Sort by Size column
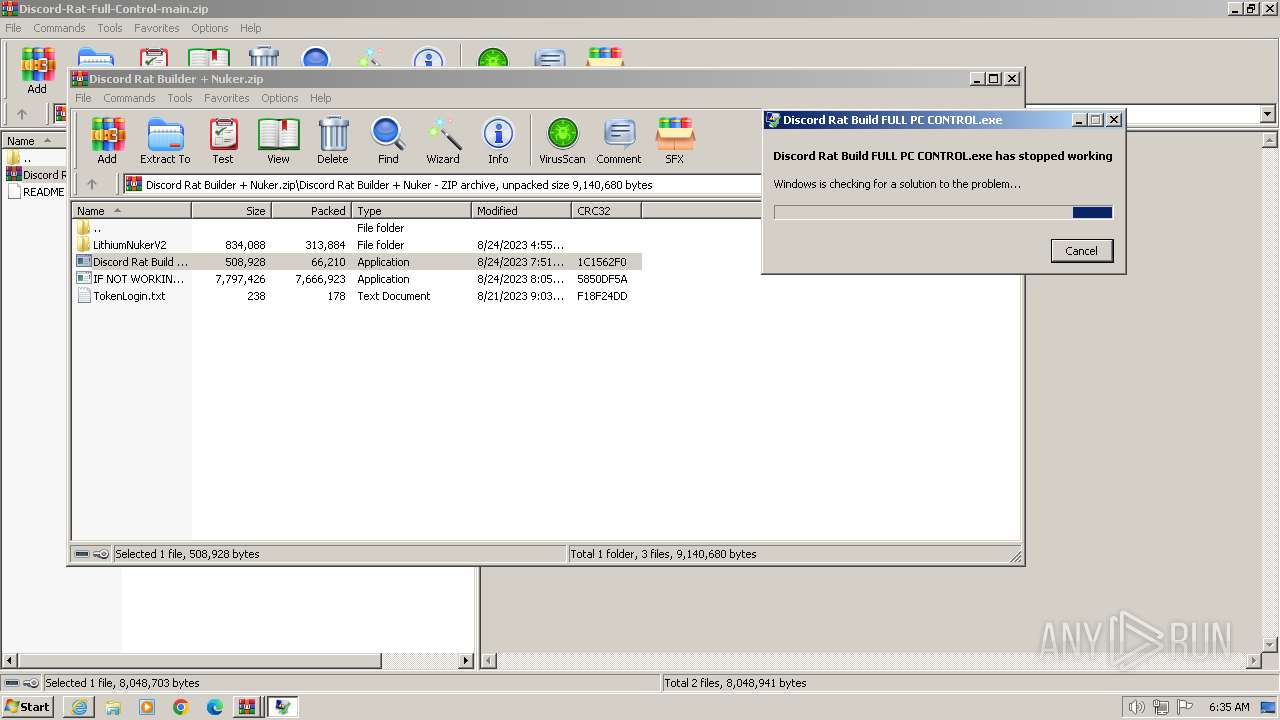Image resolution: width=1280 pixels, height=720 pixels. [231, 211]
